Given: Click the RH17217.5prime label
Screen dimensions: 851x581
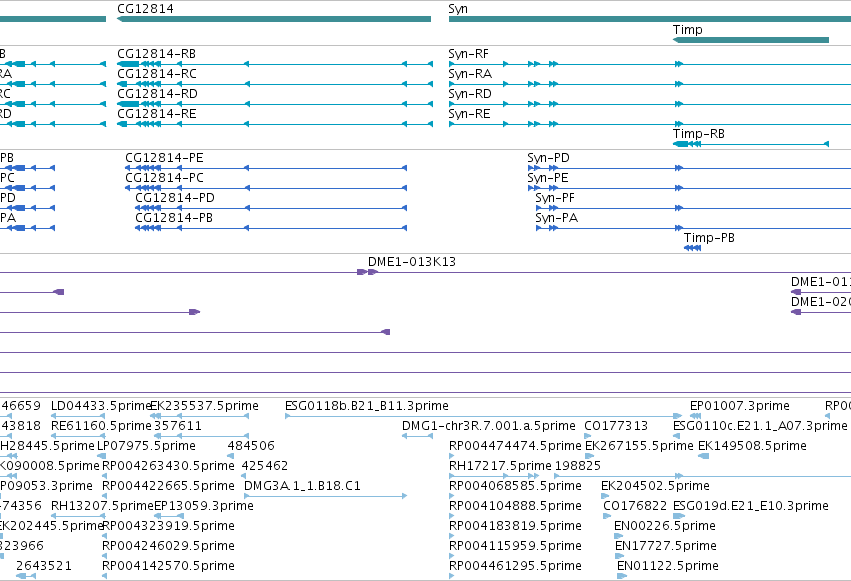Looking at the screenshot, I should [x=500, y=466].
